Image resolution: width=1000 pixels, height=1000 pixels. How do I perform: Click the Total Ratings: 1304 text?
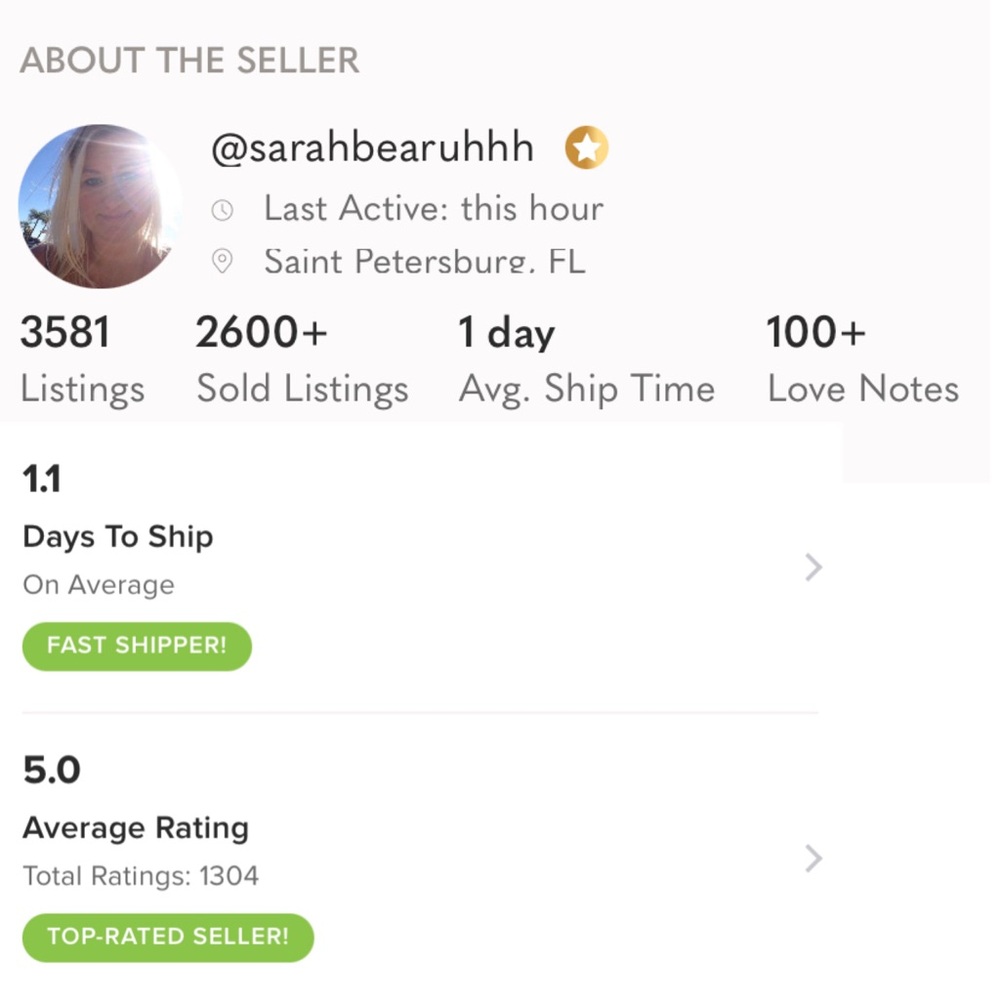141,877
